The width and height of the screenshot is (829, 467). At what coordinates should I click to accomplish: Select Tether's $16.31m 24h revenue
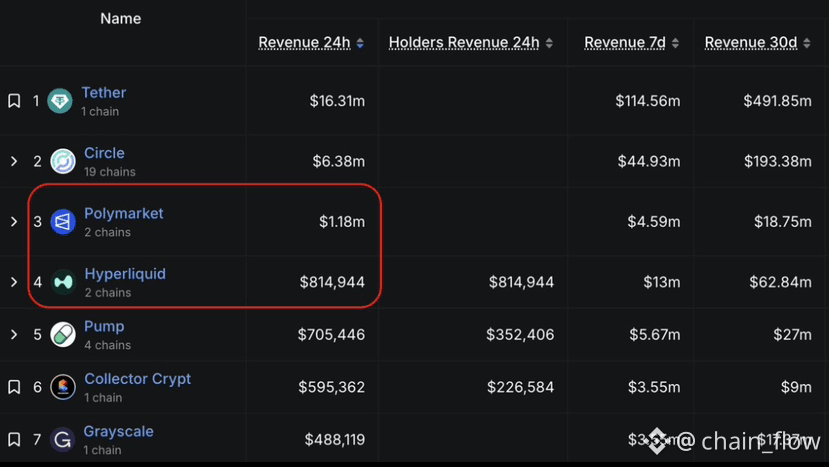337,100
